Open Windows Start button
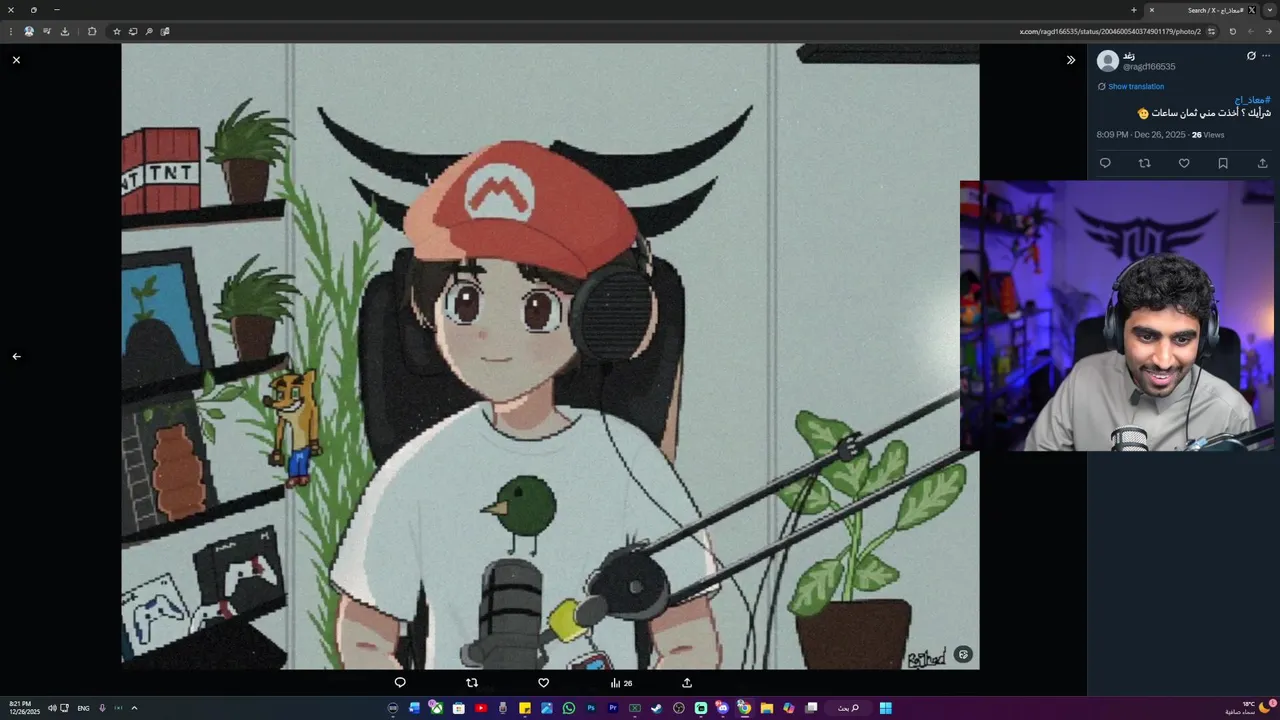The height and width of the screenshot is (720, 1280). 886,708
